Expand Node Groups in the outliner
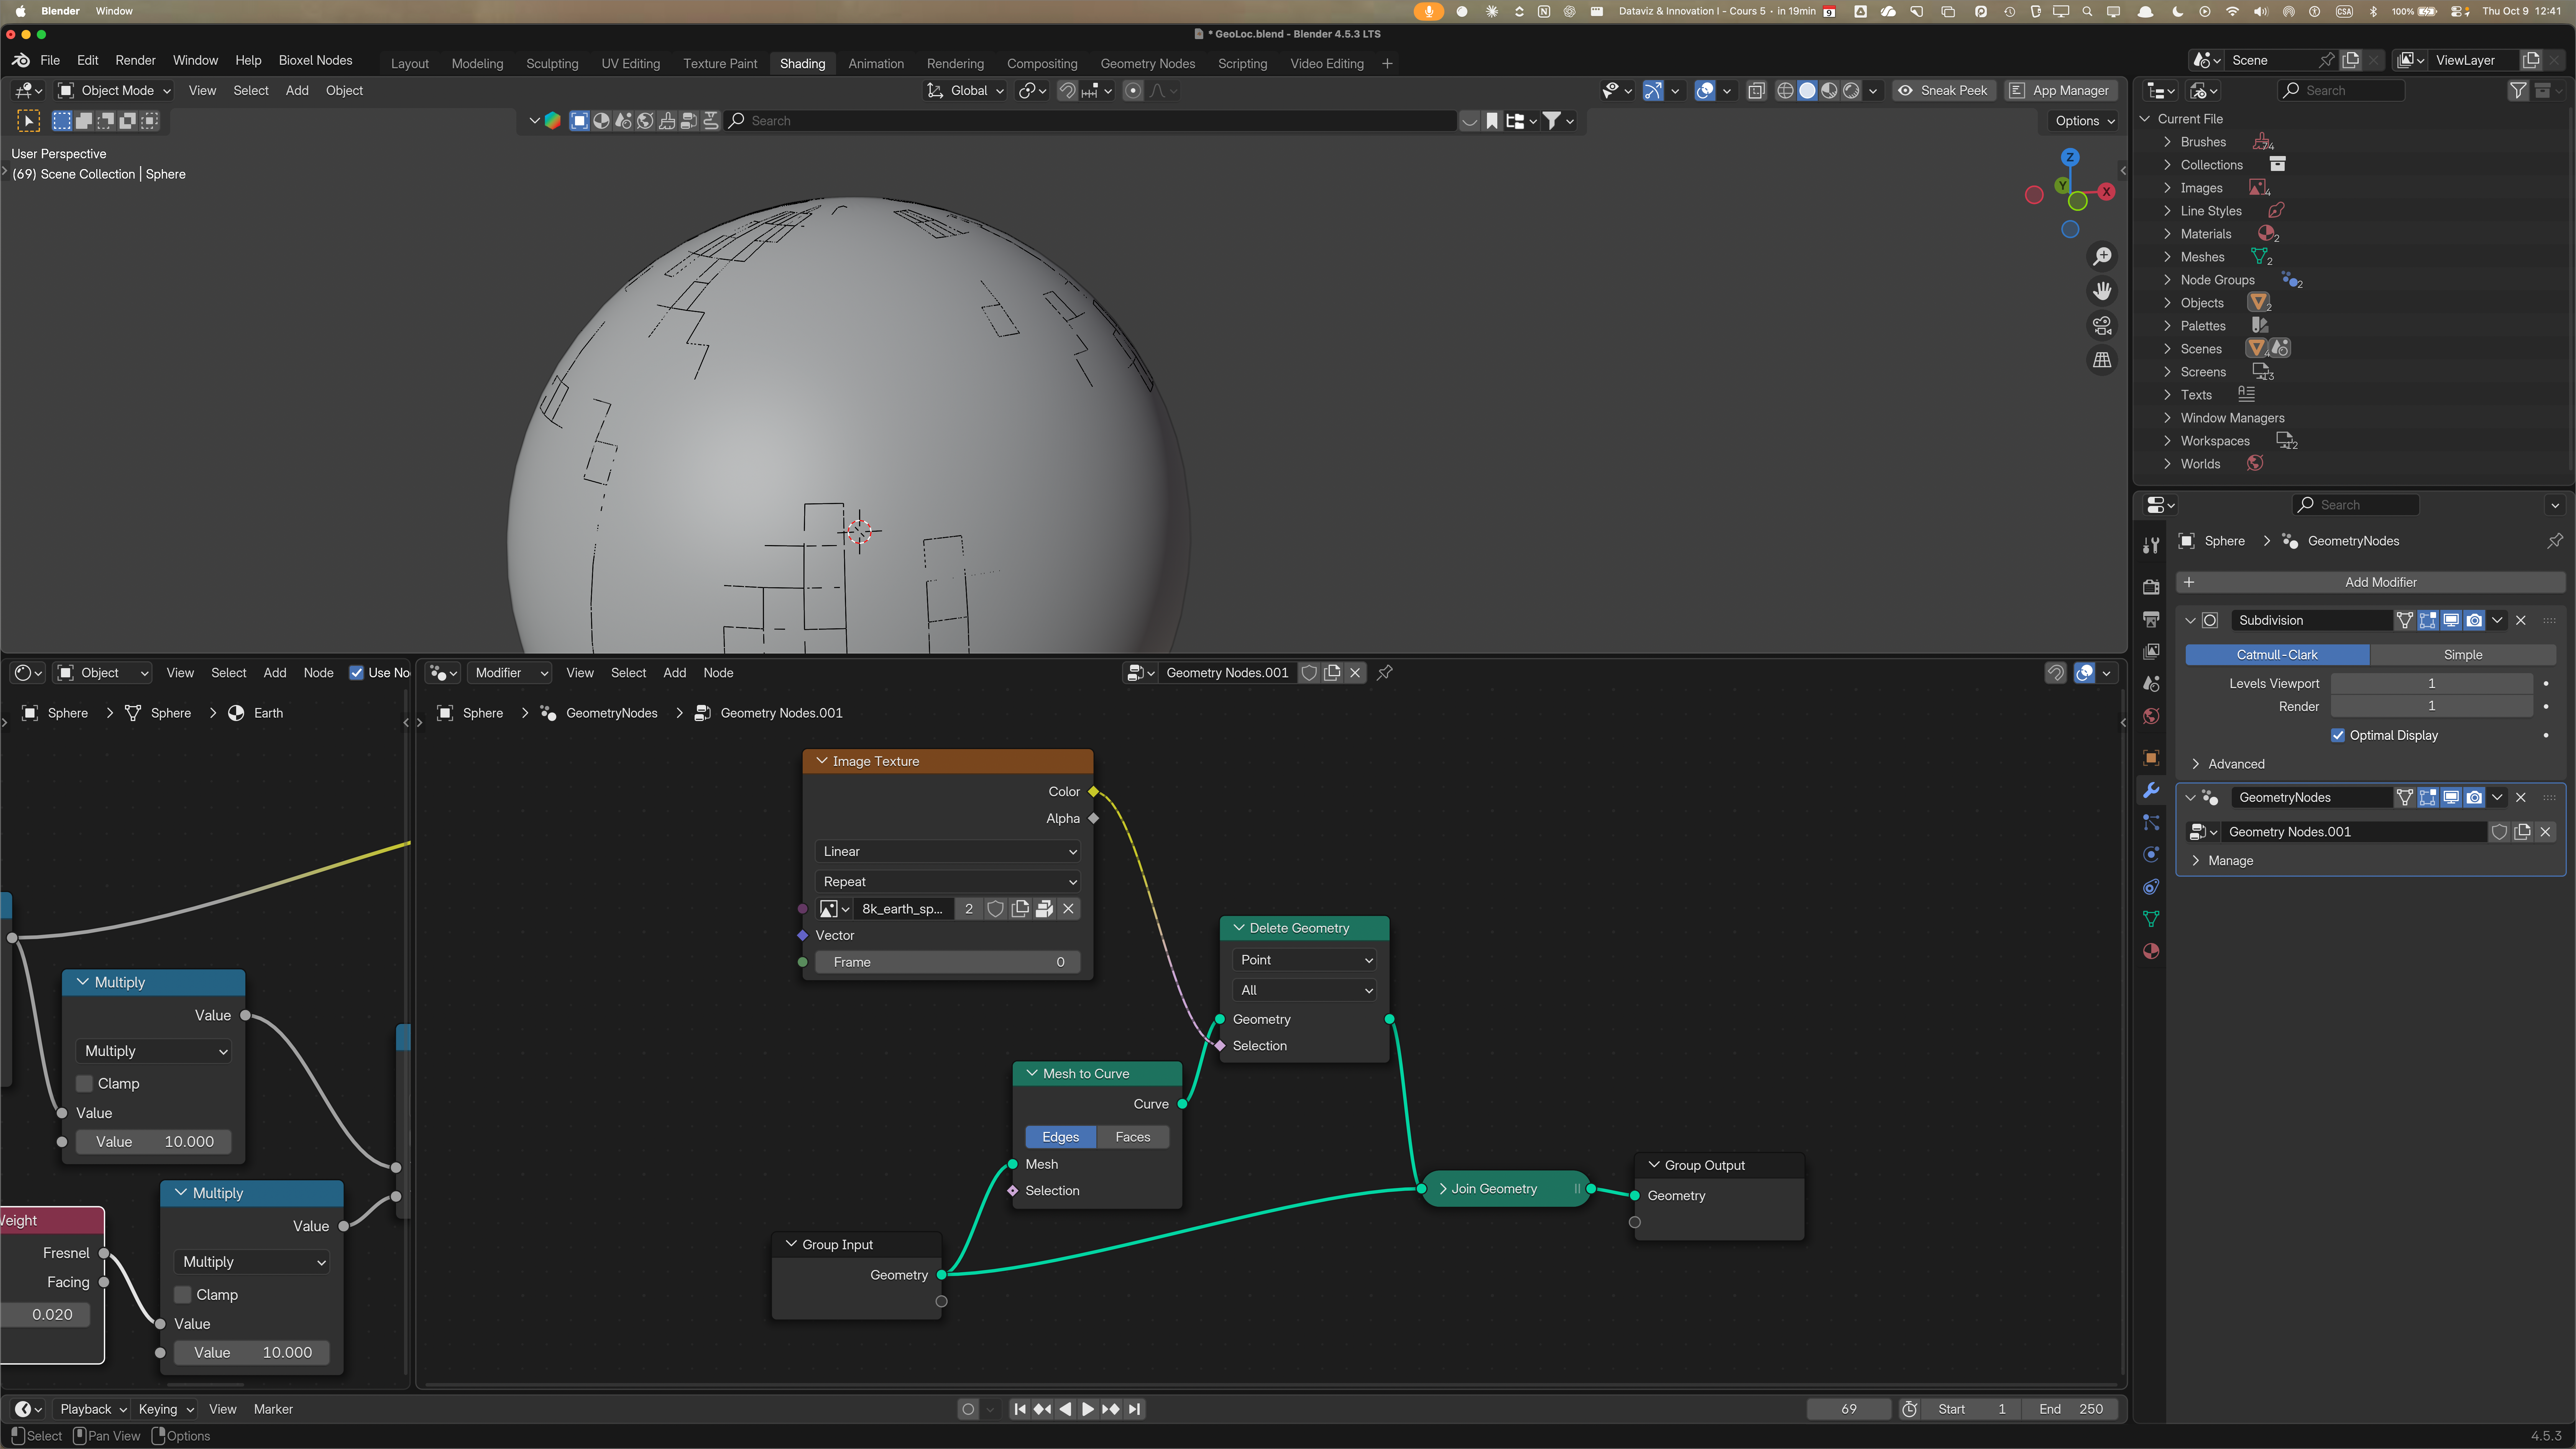The image size is (2576, 1449). [x=2167, y=280]
